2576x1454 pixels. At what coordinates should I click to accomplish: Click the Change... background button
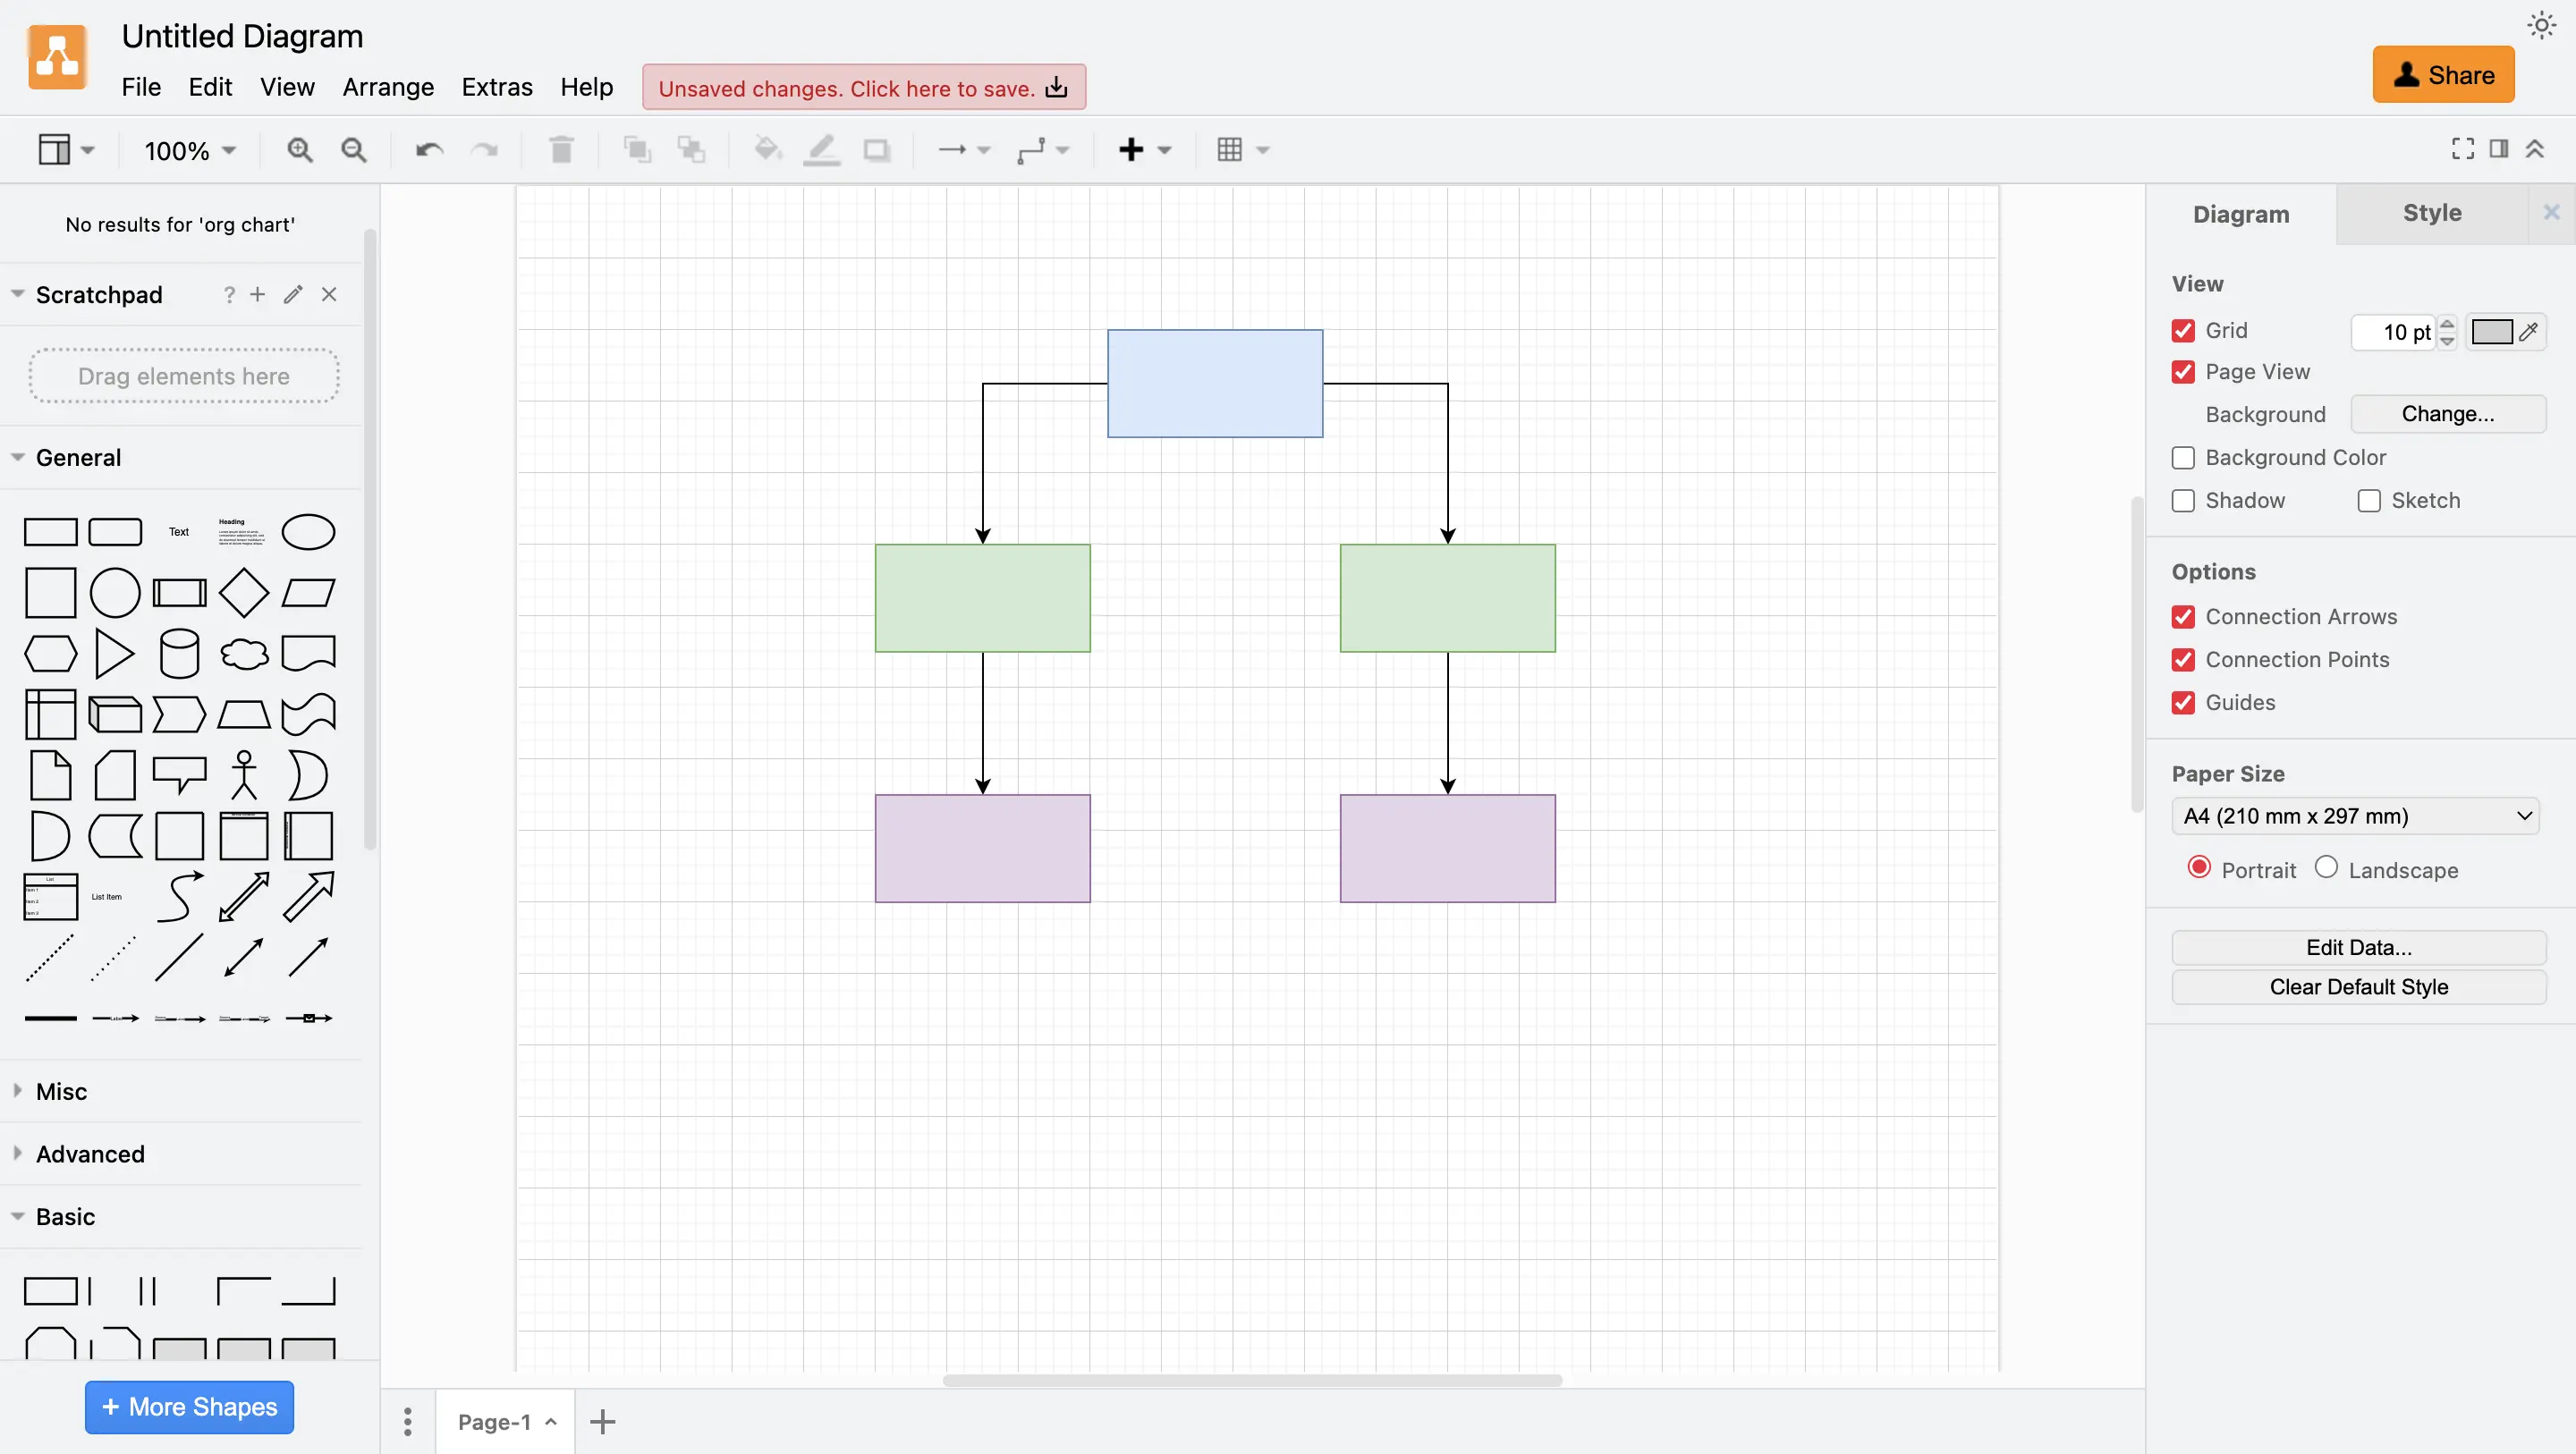[2448, 414]
